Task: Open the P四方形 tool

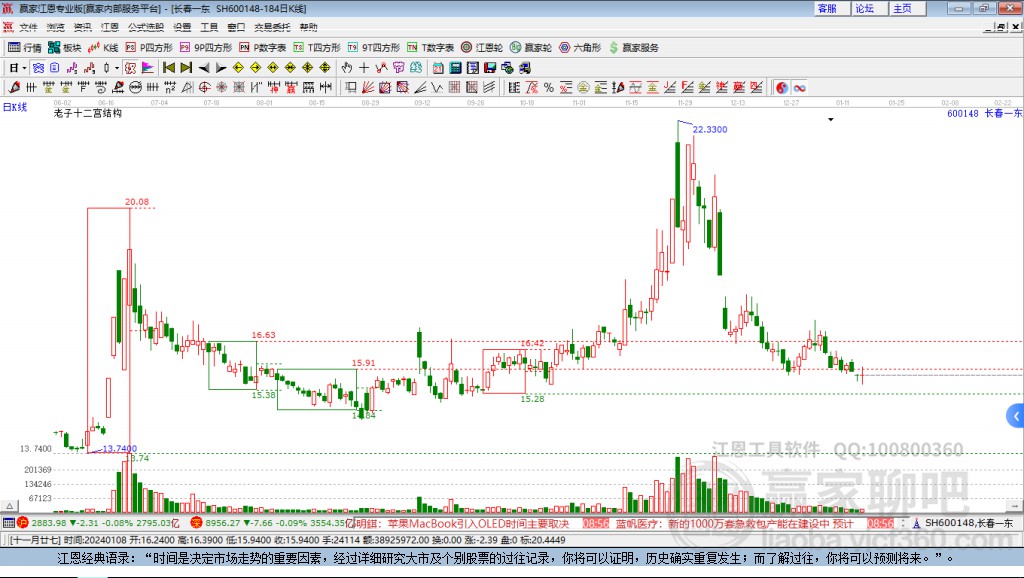Action: (x=149, y=47)
